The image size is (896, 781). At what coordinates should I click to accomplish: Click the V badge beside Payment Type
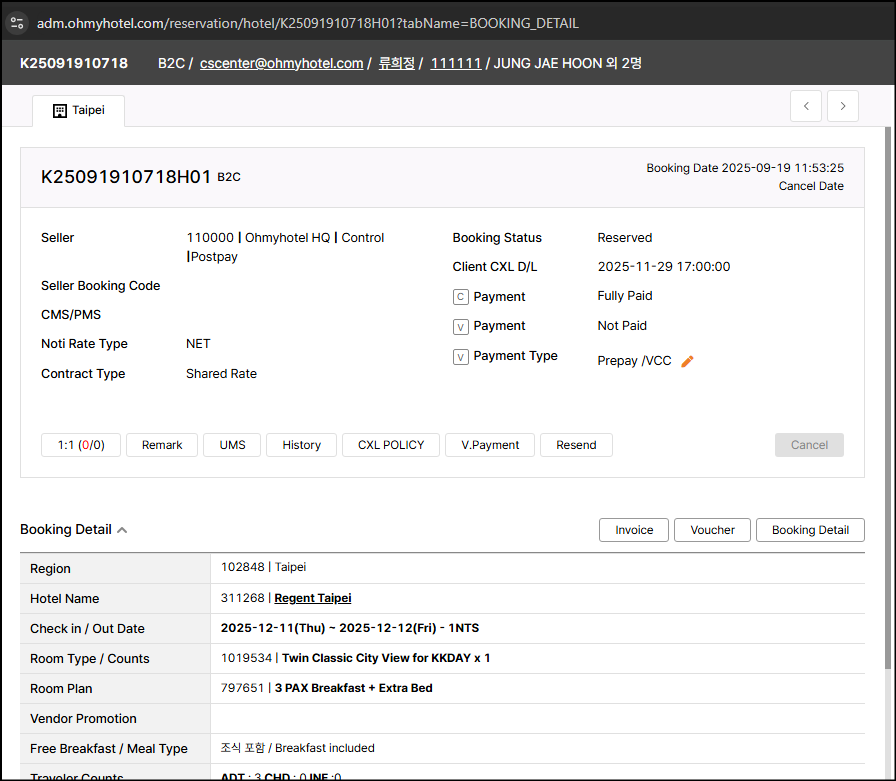[x=461, y=356]
